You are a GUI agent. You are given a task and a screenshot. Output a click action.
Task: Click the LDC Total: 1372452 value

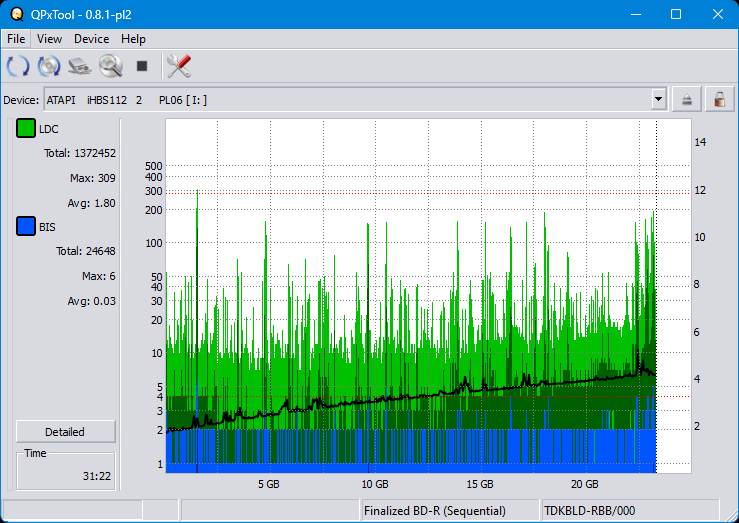[x=80, y=153]
